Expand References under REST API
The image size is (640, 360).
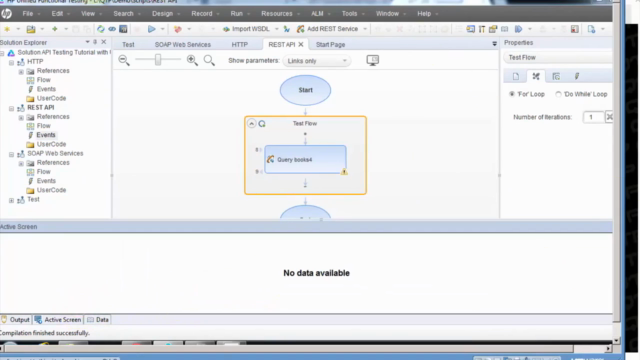point(21,118)
